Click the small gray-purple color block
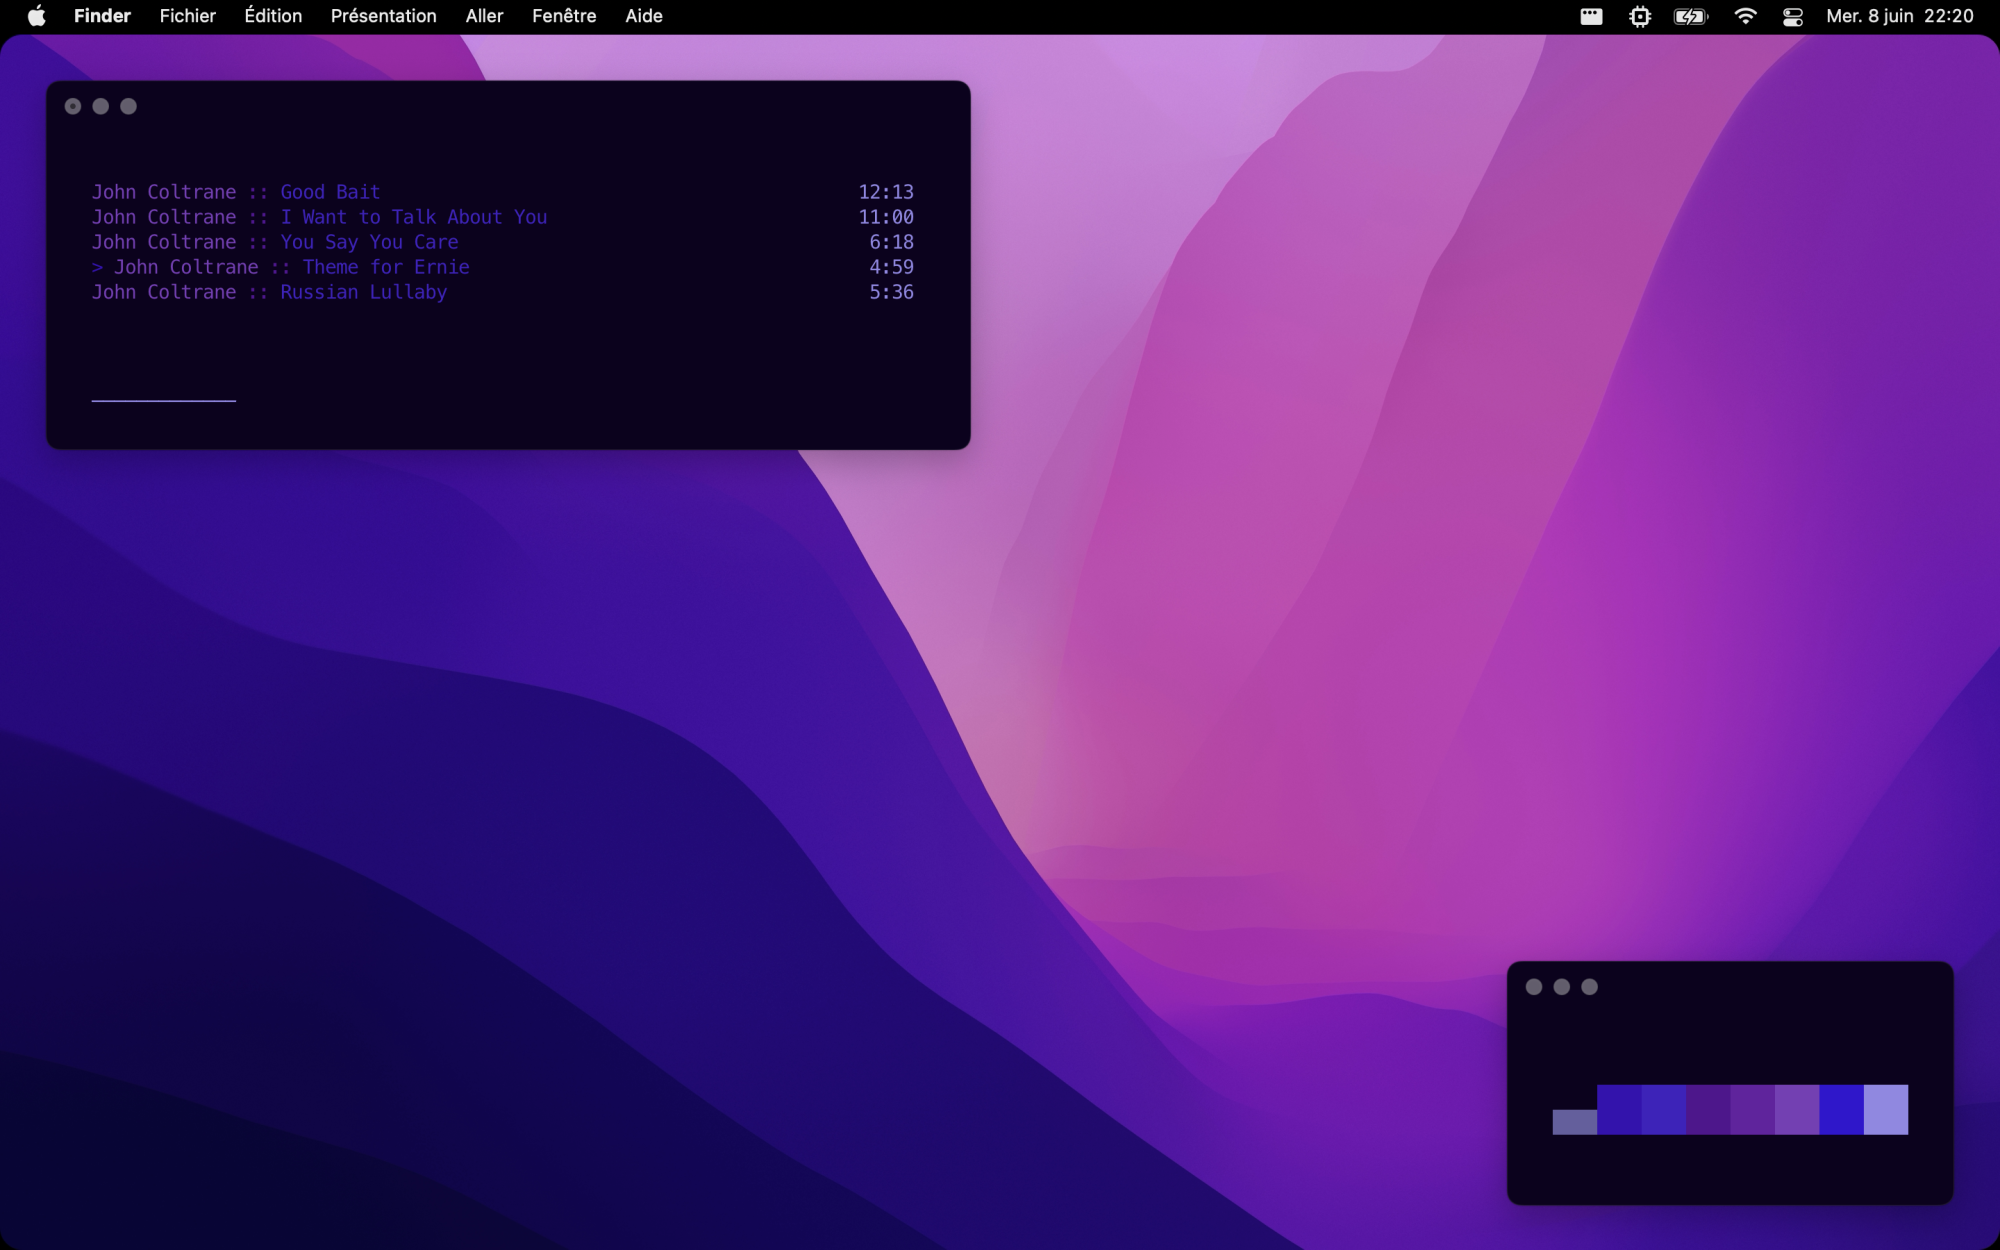Image resolution: width=2000 pixels, height=1250 pixels. click(x=1574, y=1121)
